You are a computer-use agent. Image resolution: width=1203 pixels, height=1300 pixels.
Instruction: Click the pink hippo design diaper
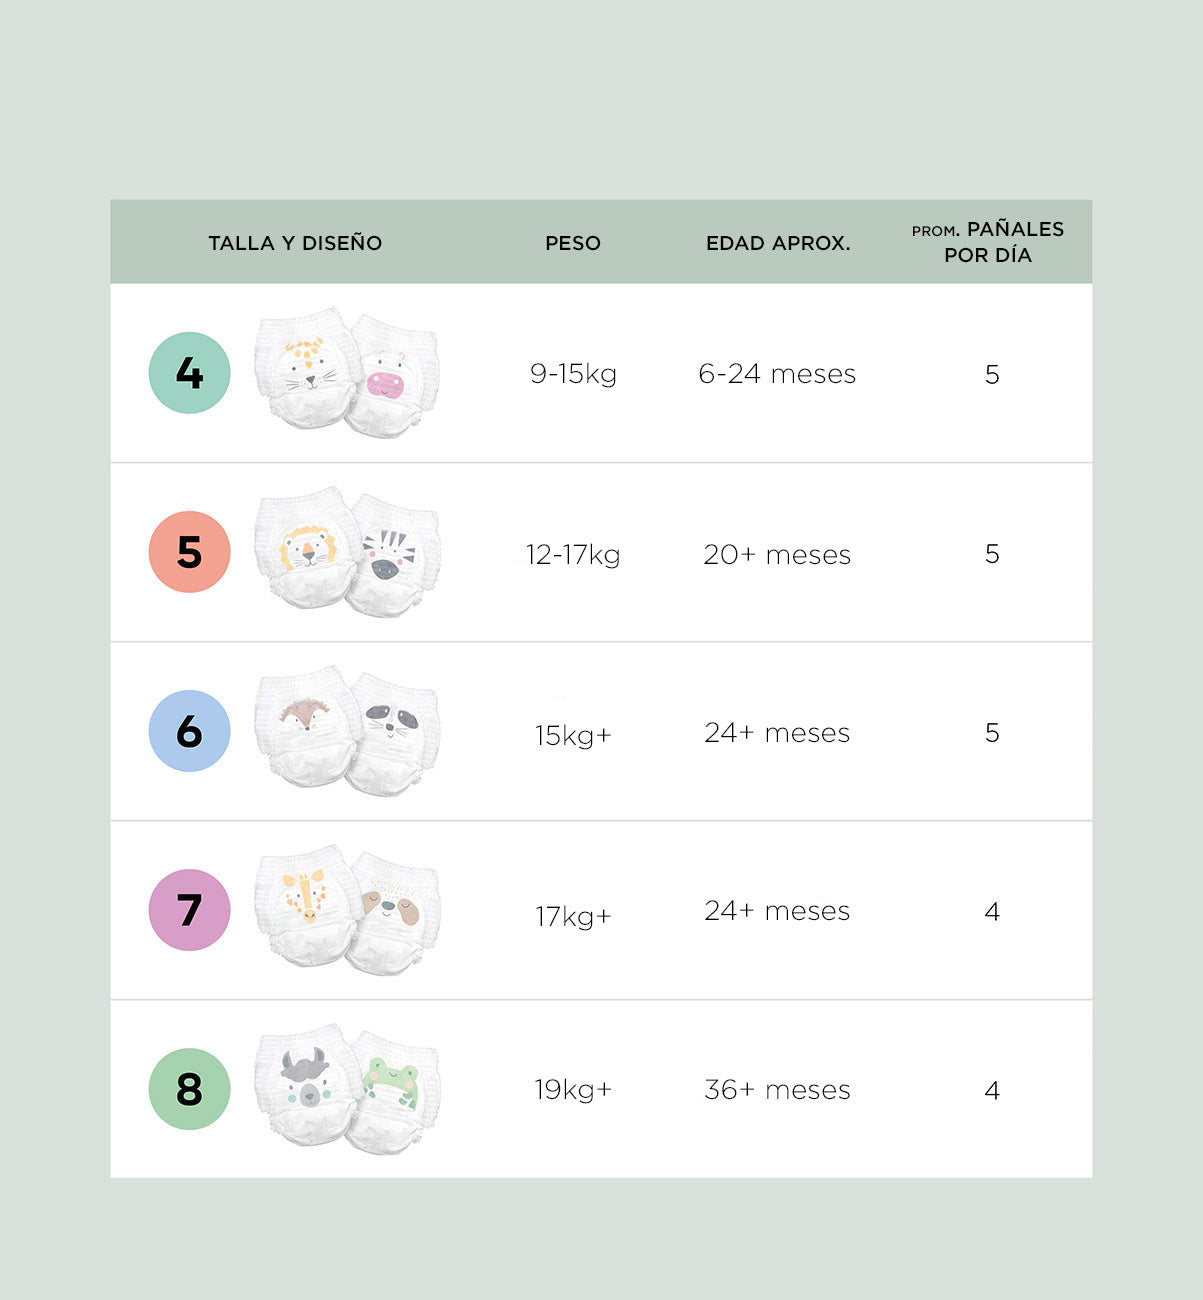[390, 378]
